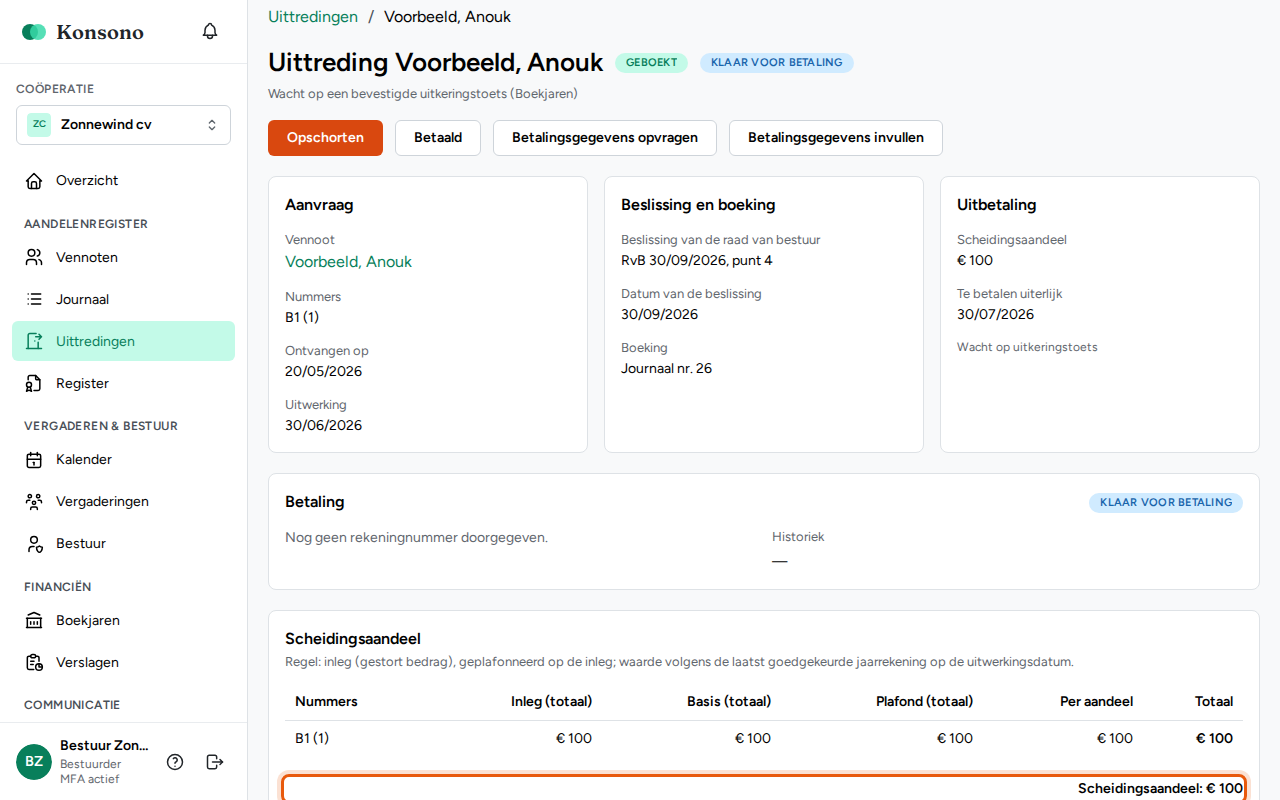Open Overzicht in sidebar
The height and width of the screenshot is (800, 1280).
point(123,181)
